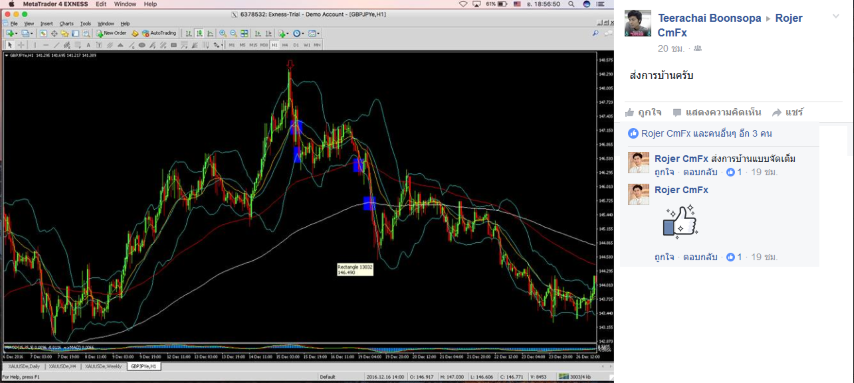Click the New Order button
This screenshot has width=854, height=383.
pos(112,33)
